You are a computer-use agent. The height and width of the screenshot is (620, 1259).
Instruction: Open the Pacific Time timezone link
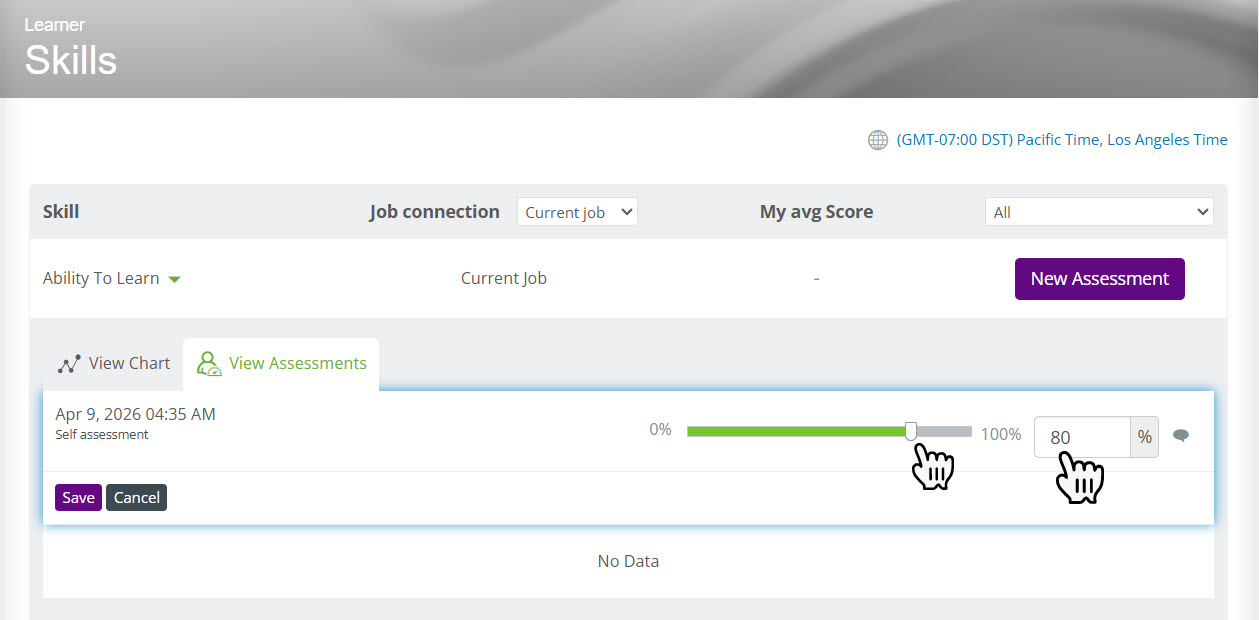(1061, 140)
